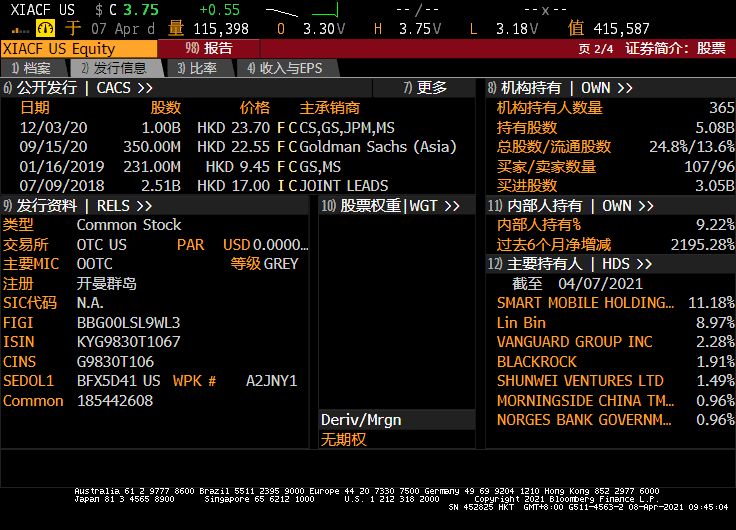Select the 09/15/20 offering row

pos(238,147)
